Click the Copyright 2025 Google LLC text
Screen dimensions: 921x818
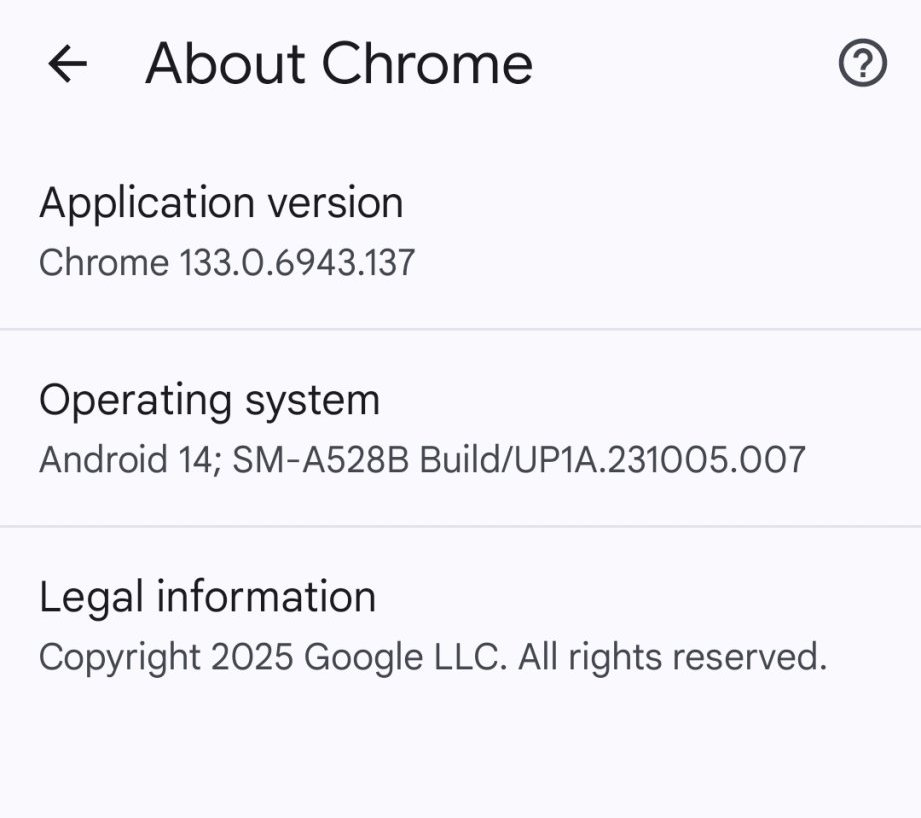[x=432, y=657]
